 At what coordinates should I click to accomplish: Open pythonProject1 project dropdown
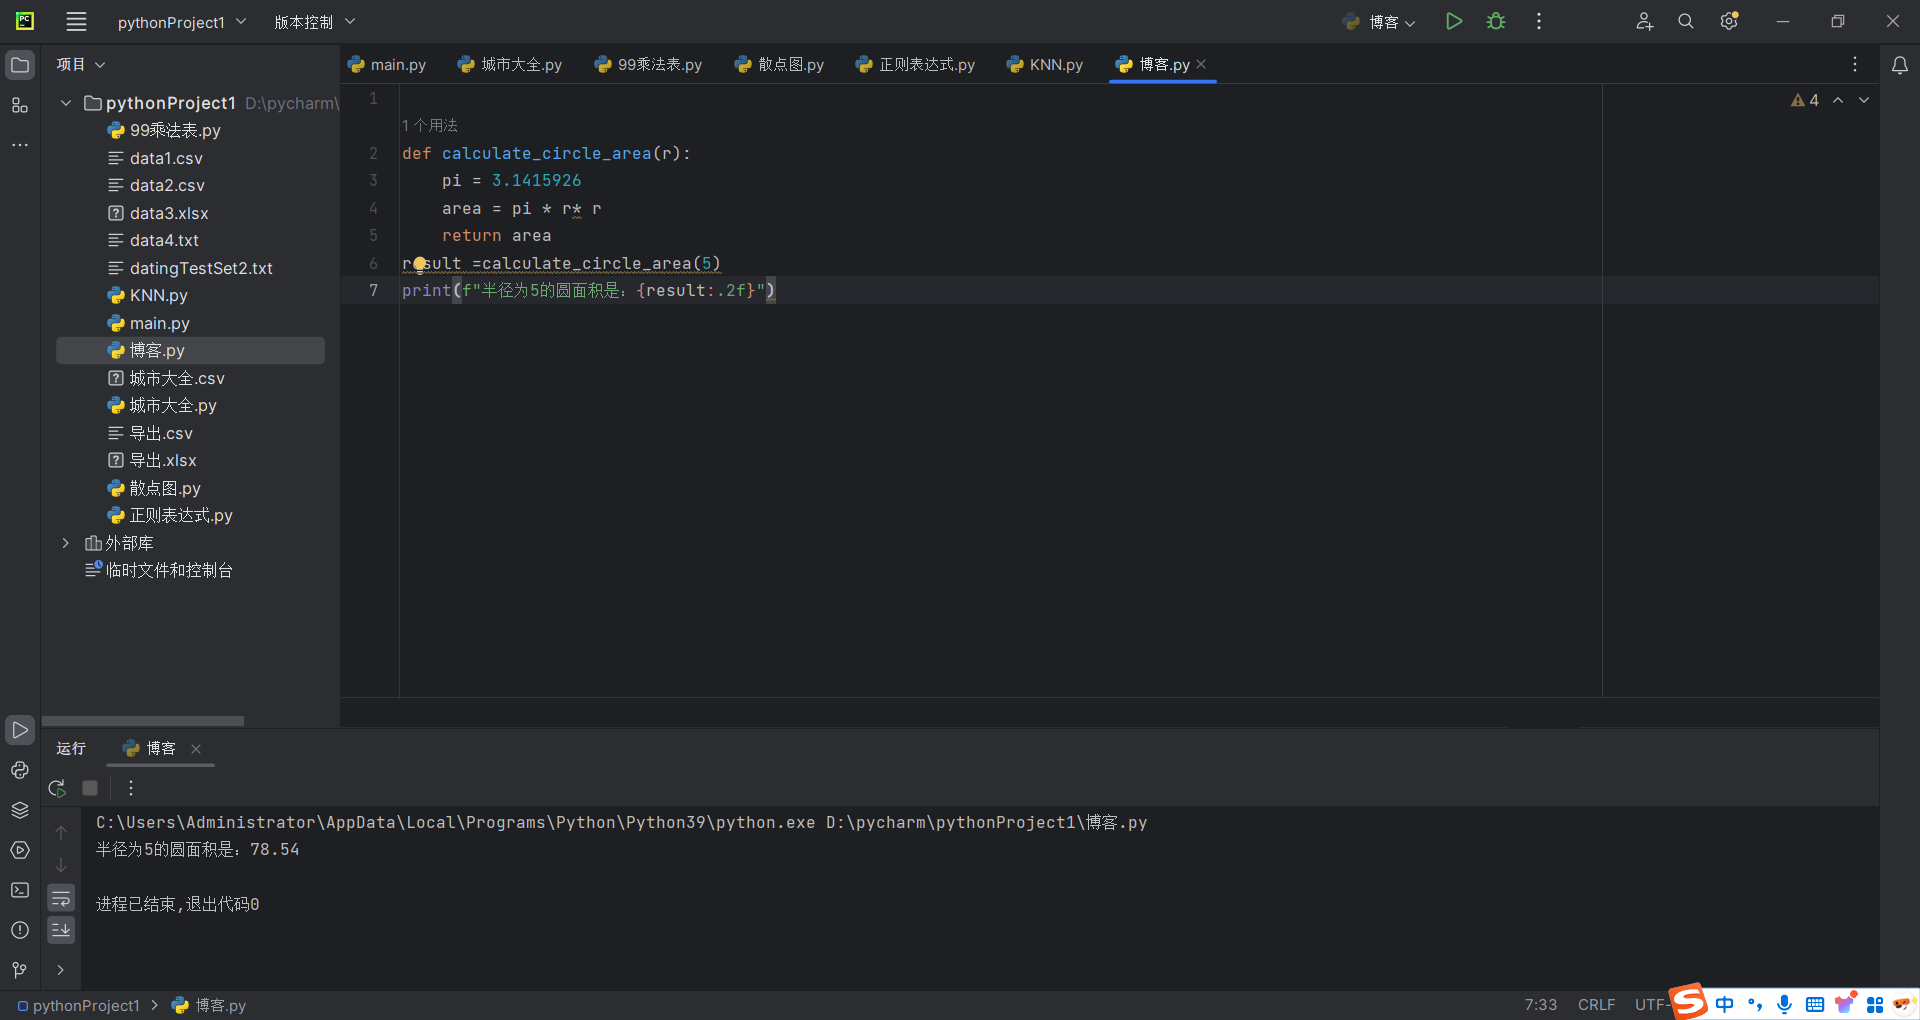[181, 22]
